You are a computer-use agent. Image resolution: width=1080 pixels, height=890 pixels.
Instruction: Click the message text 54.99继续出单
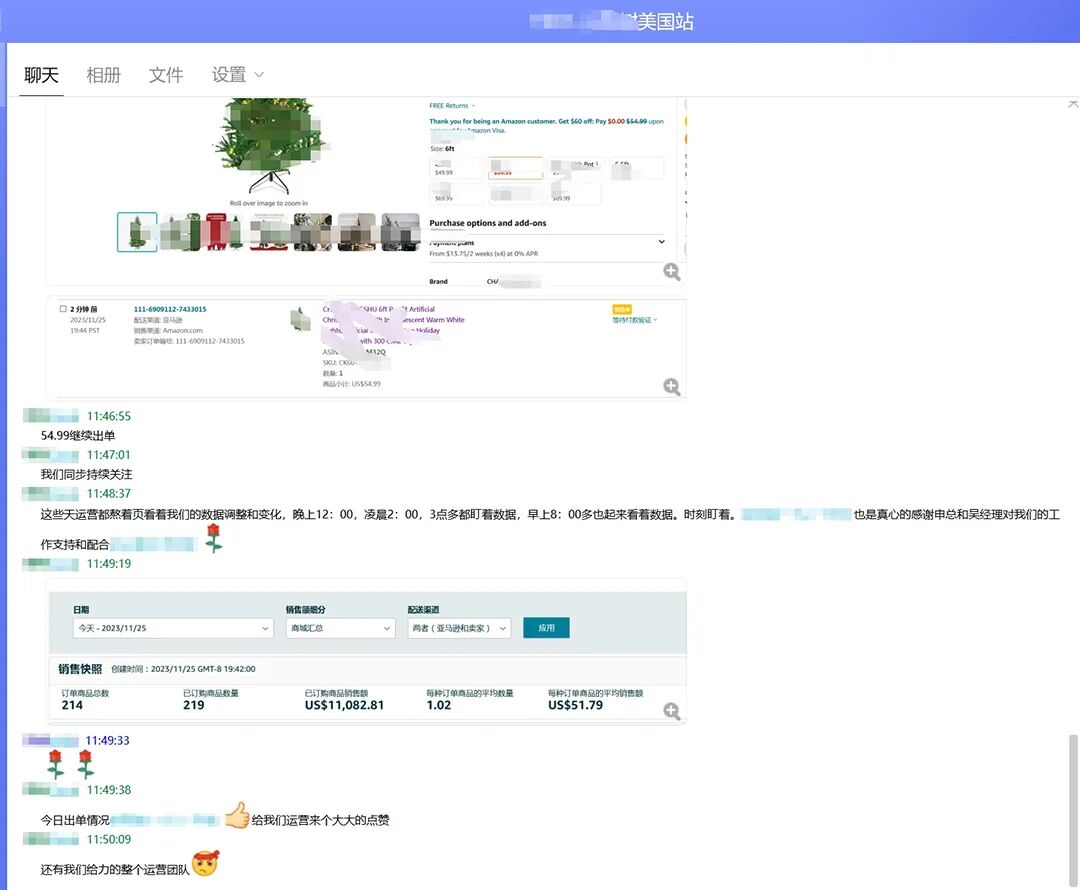pyautogui.click(x=78, y=435)
